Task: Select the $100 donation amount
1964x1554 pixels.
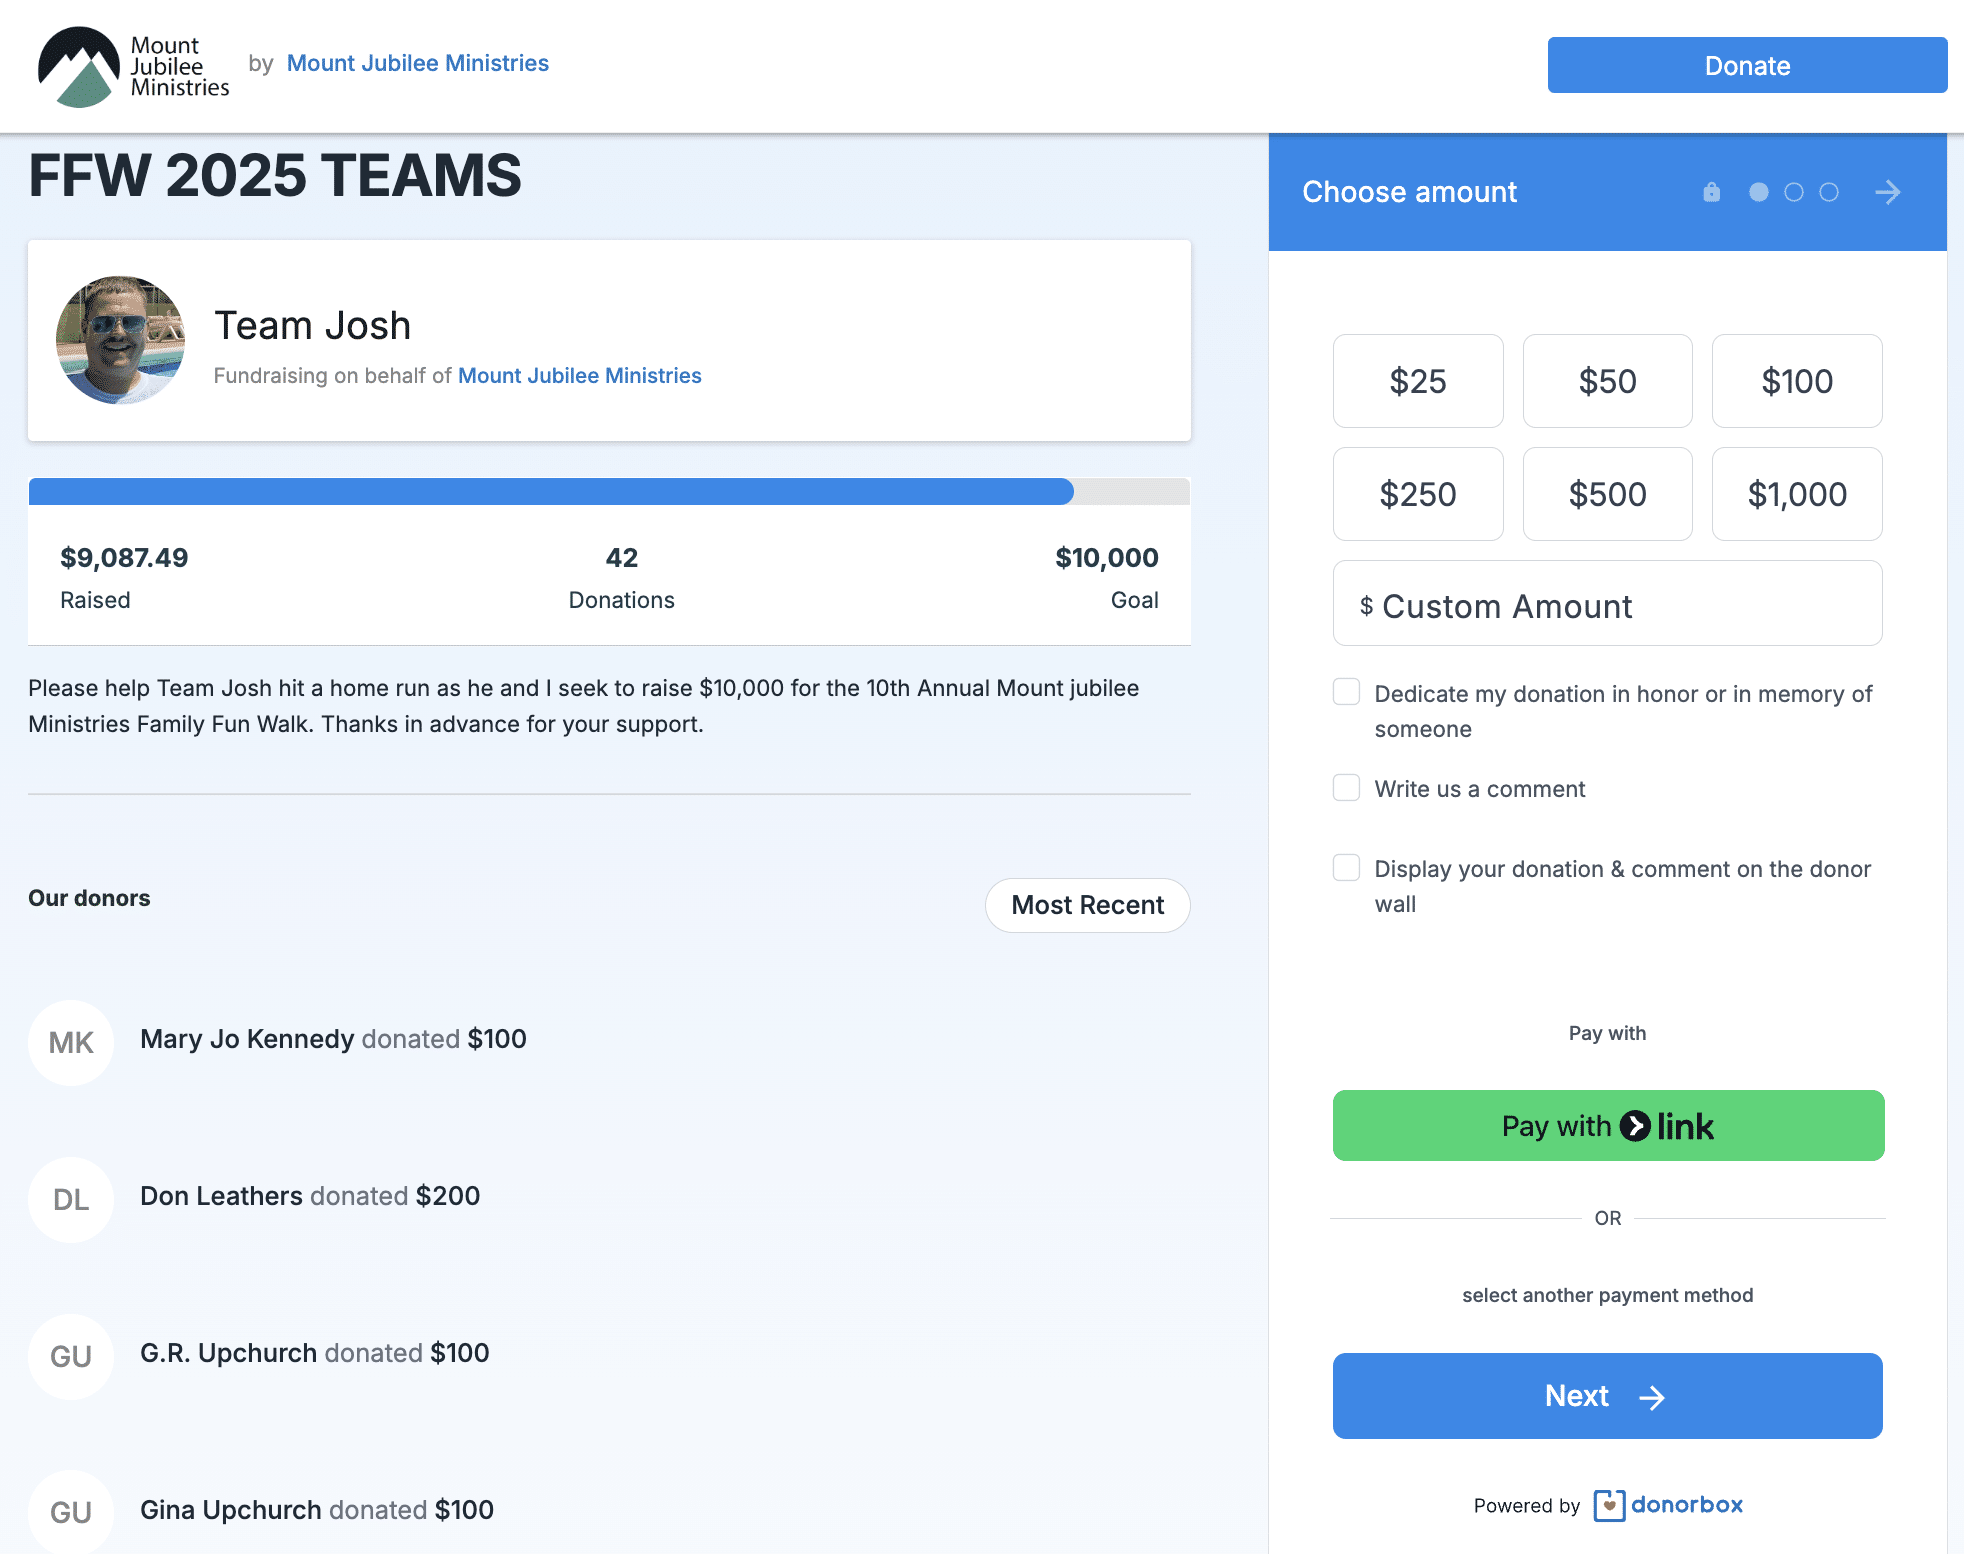Action: pos(1797,381)
